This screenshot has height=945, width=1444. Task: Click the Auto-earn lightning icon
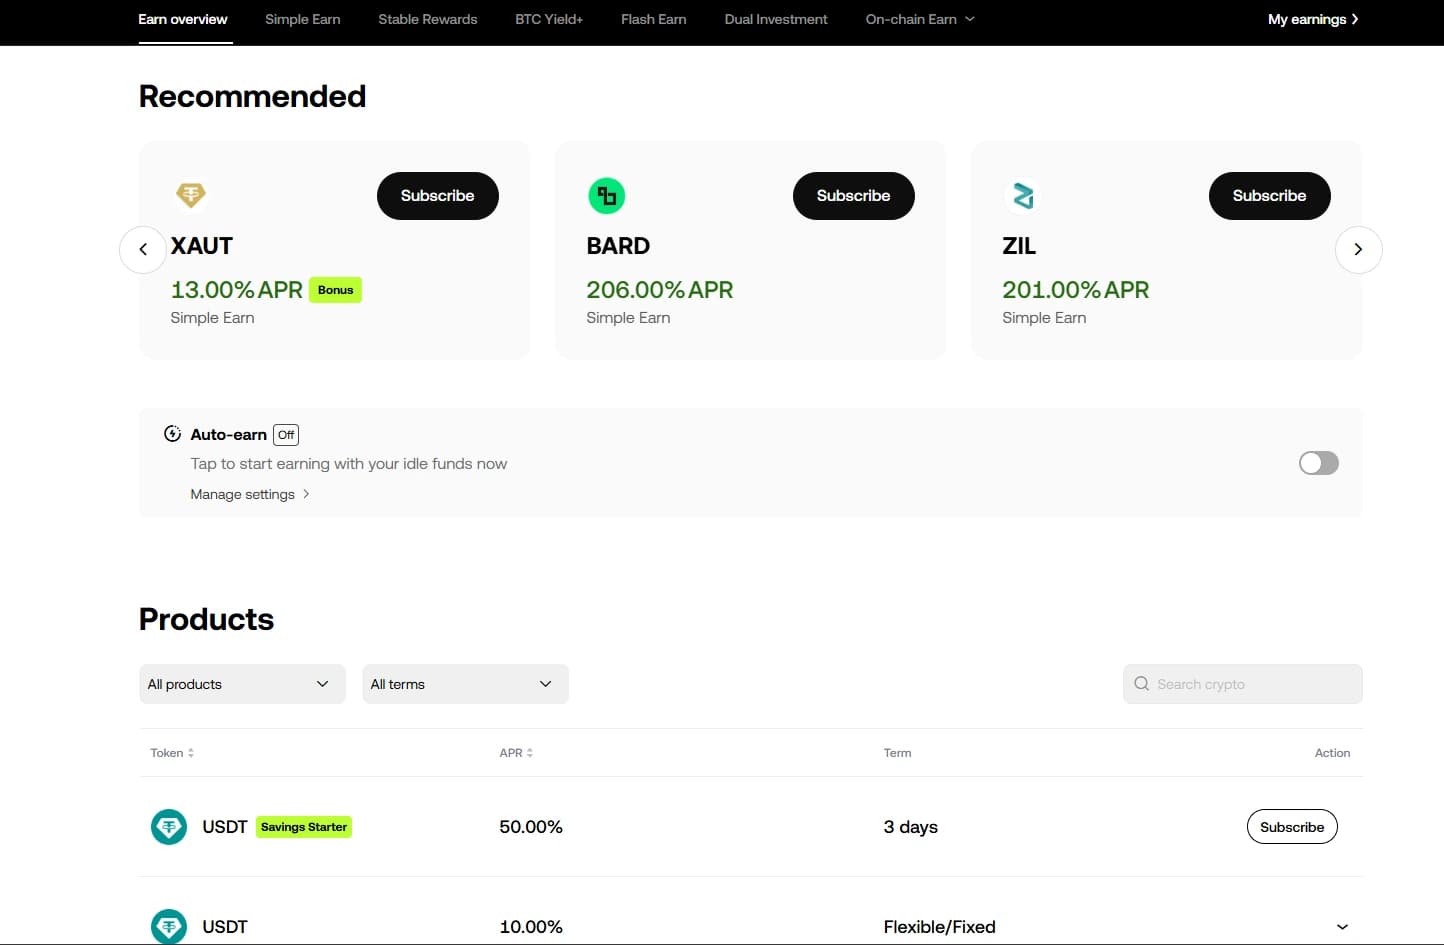(172, 434)
